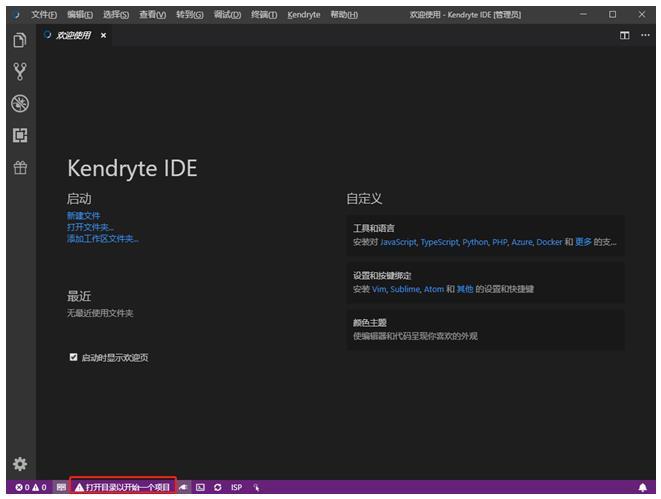Screen dimensions: 661x499
Task: Select the 欢迎使用 welcome tab
Action: click(x=73, y=35)
